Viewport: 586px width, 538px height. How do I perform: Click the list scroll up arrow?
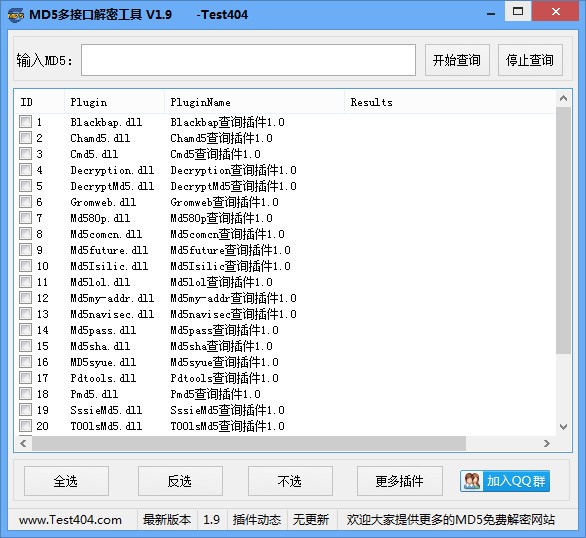[x=563, y=99]
